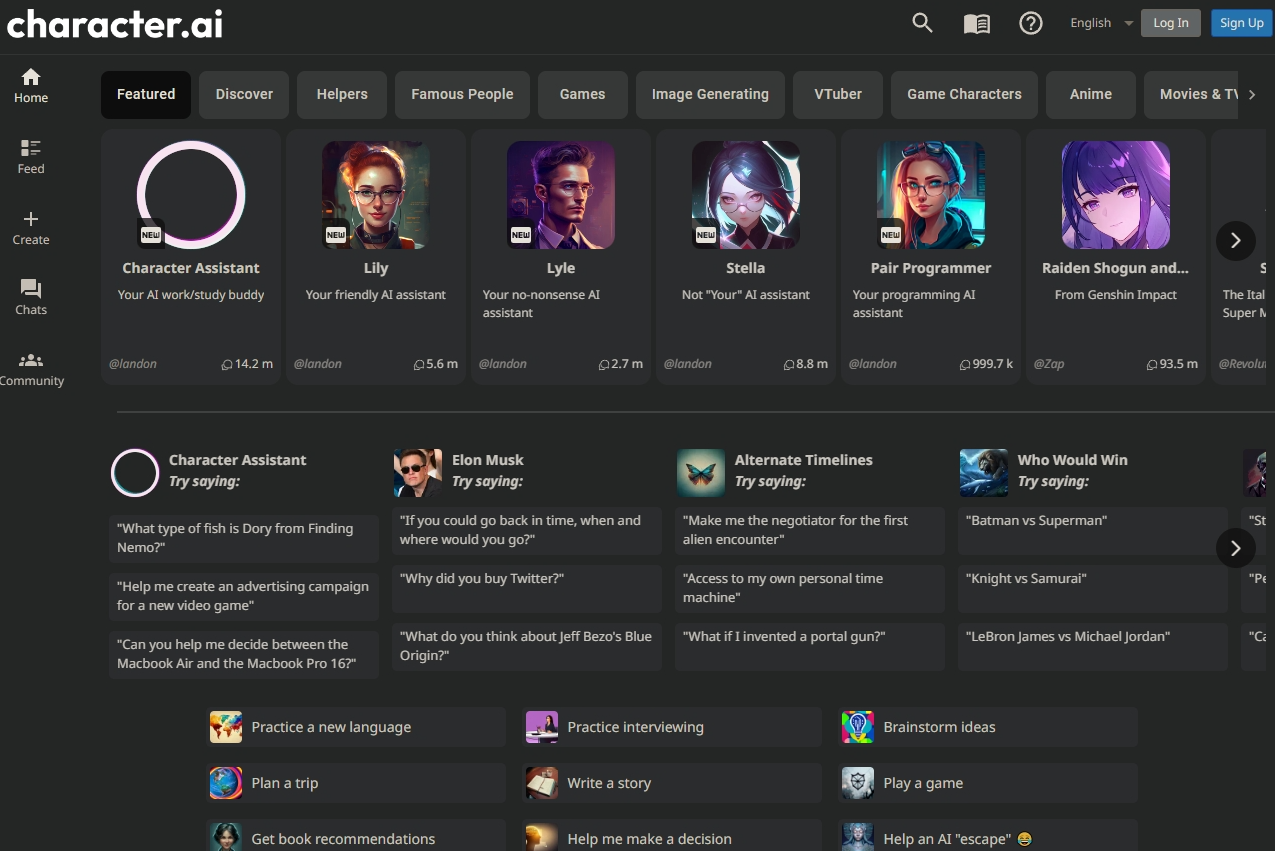The height and width of the screenshot is (851, 1275).
Task: Open the Character Assistant featured card
Action: 191,256
